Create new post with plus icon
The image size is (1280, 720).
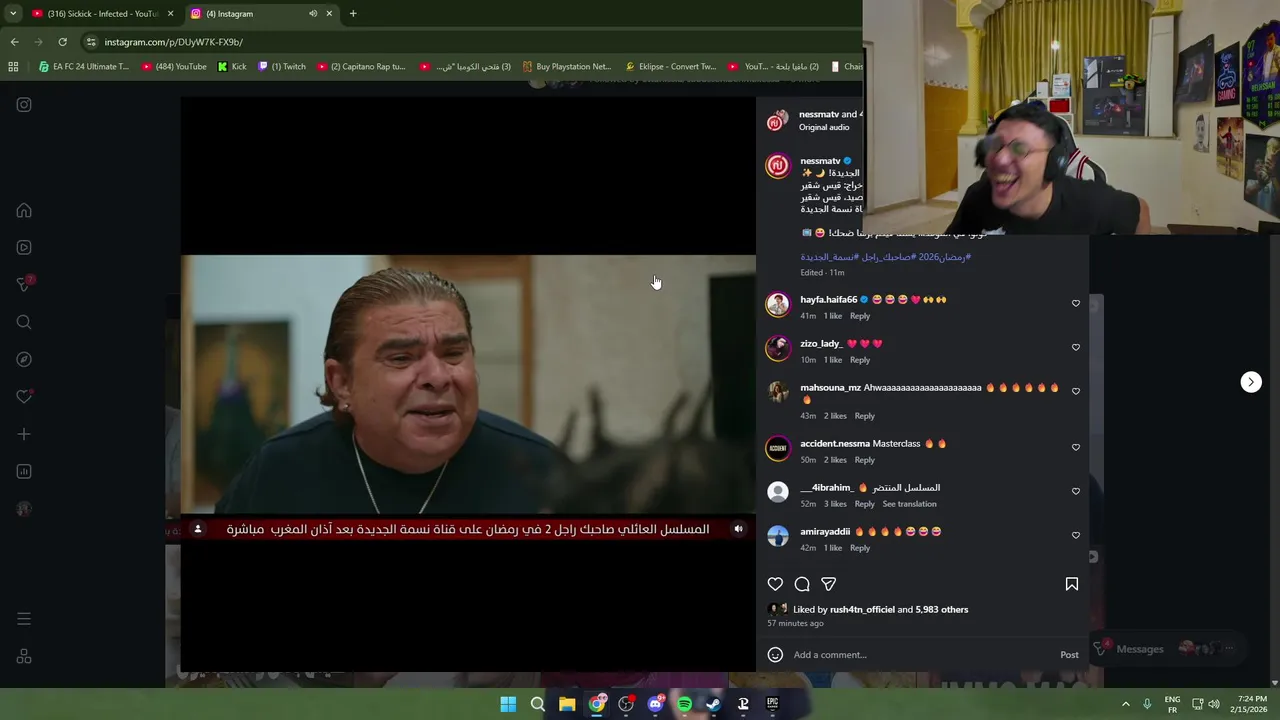tap(24, 434)
